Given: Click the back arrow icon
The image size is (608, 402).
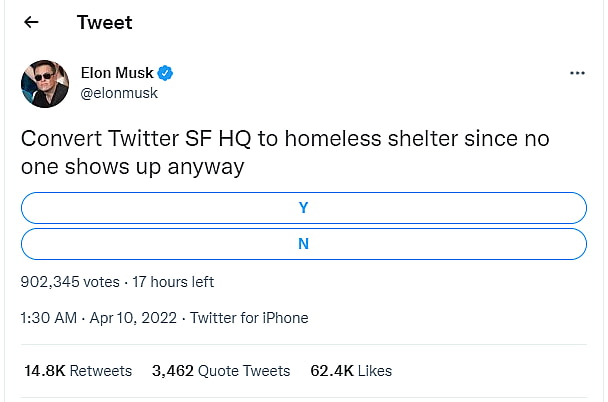Looking at the screenshot, I should pos(32,22).
